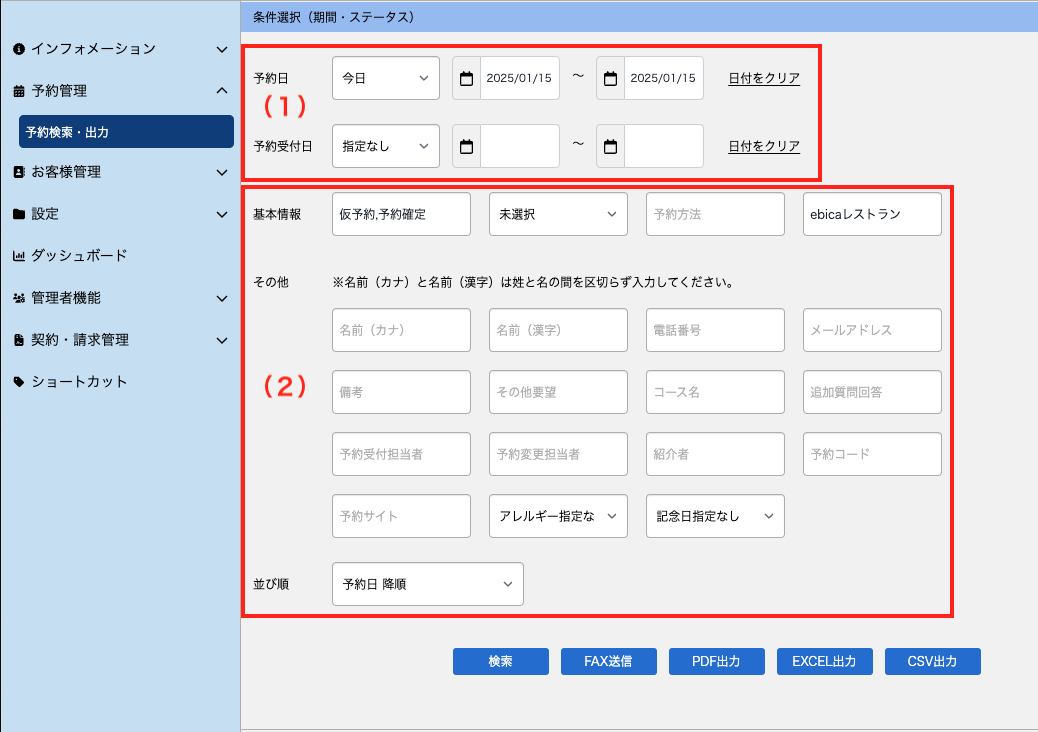Focus the 名前（カナ） input
The image size is (1038, 732).
pos(401,330)
